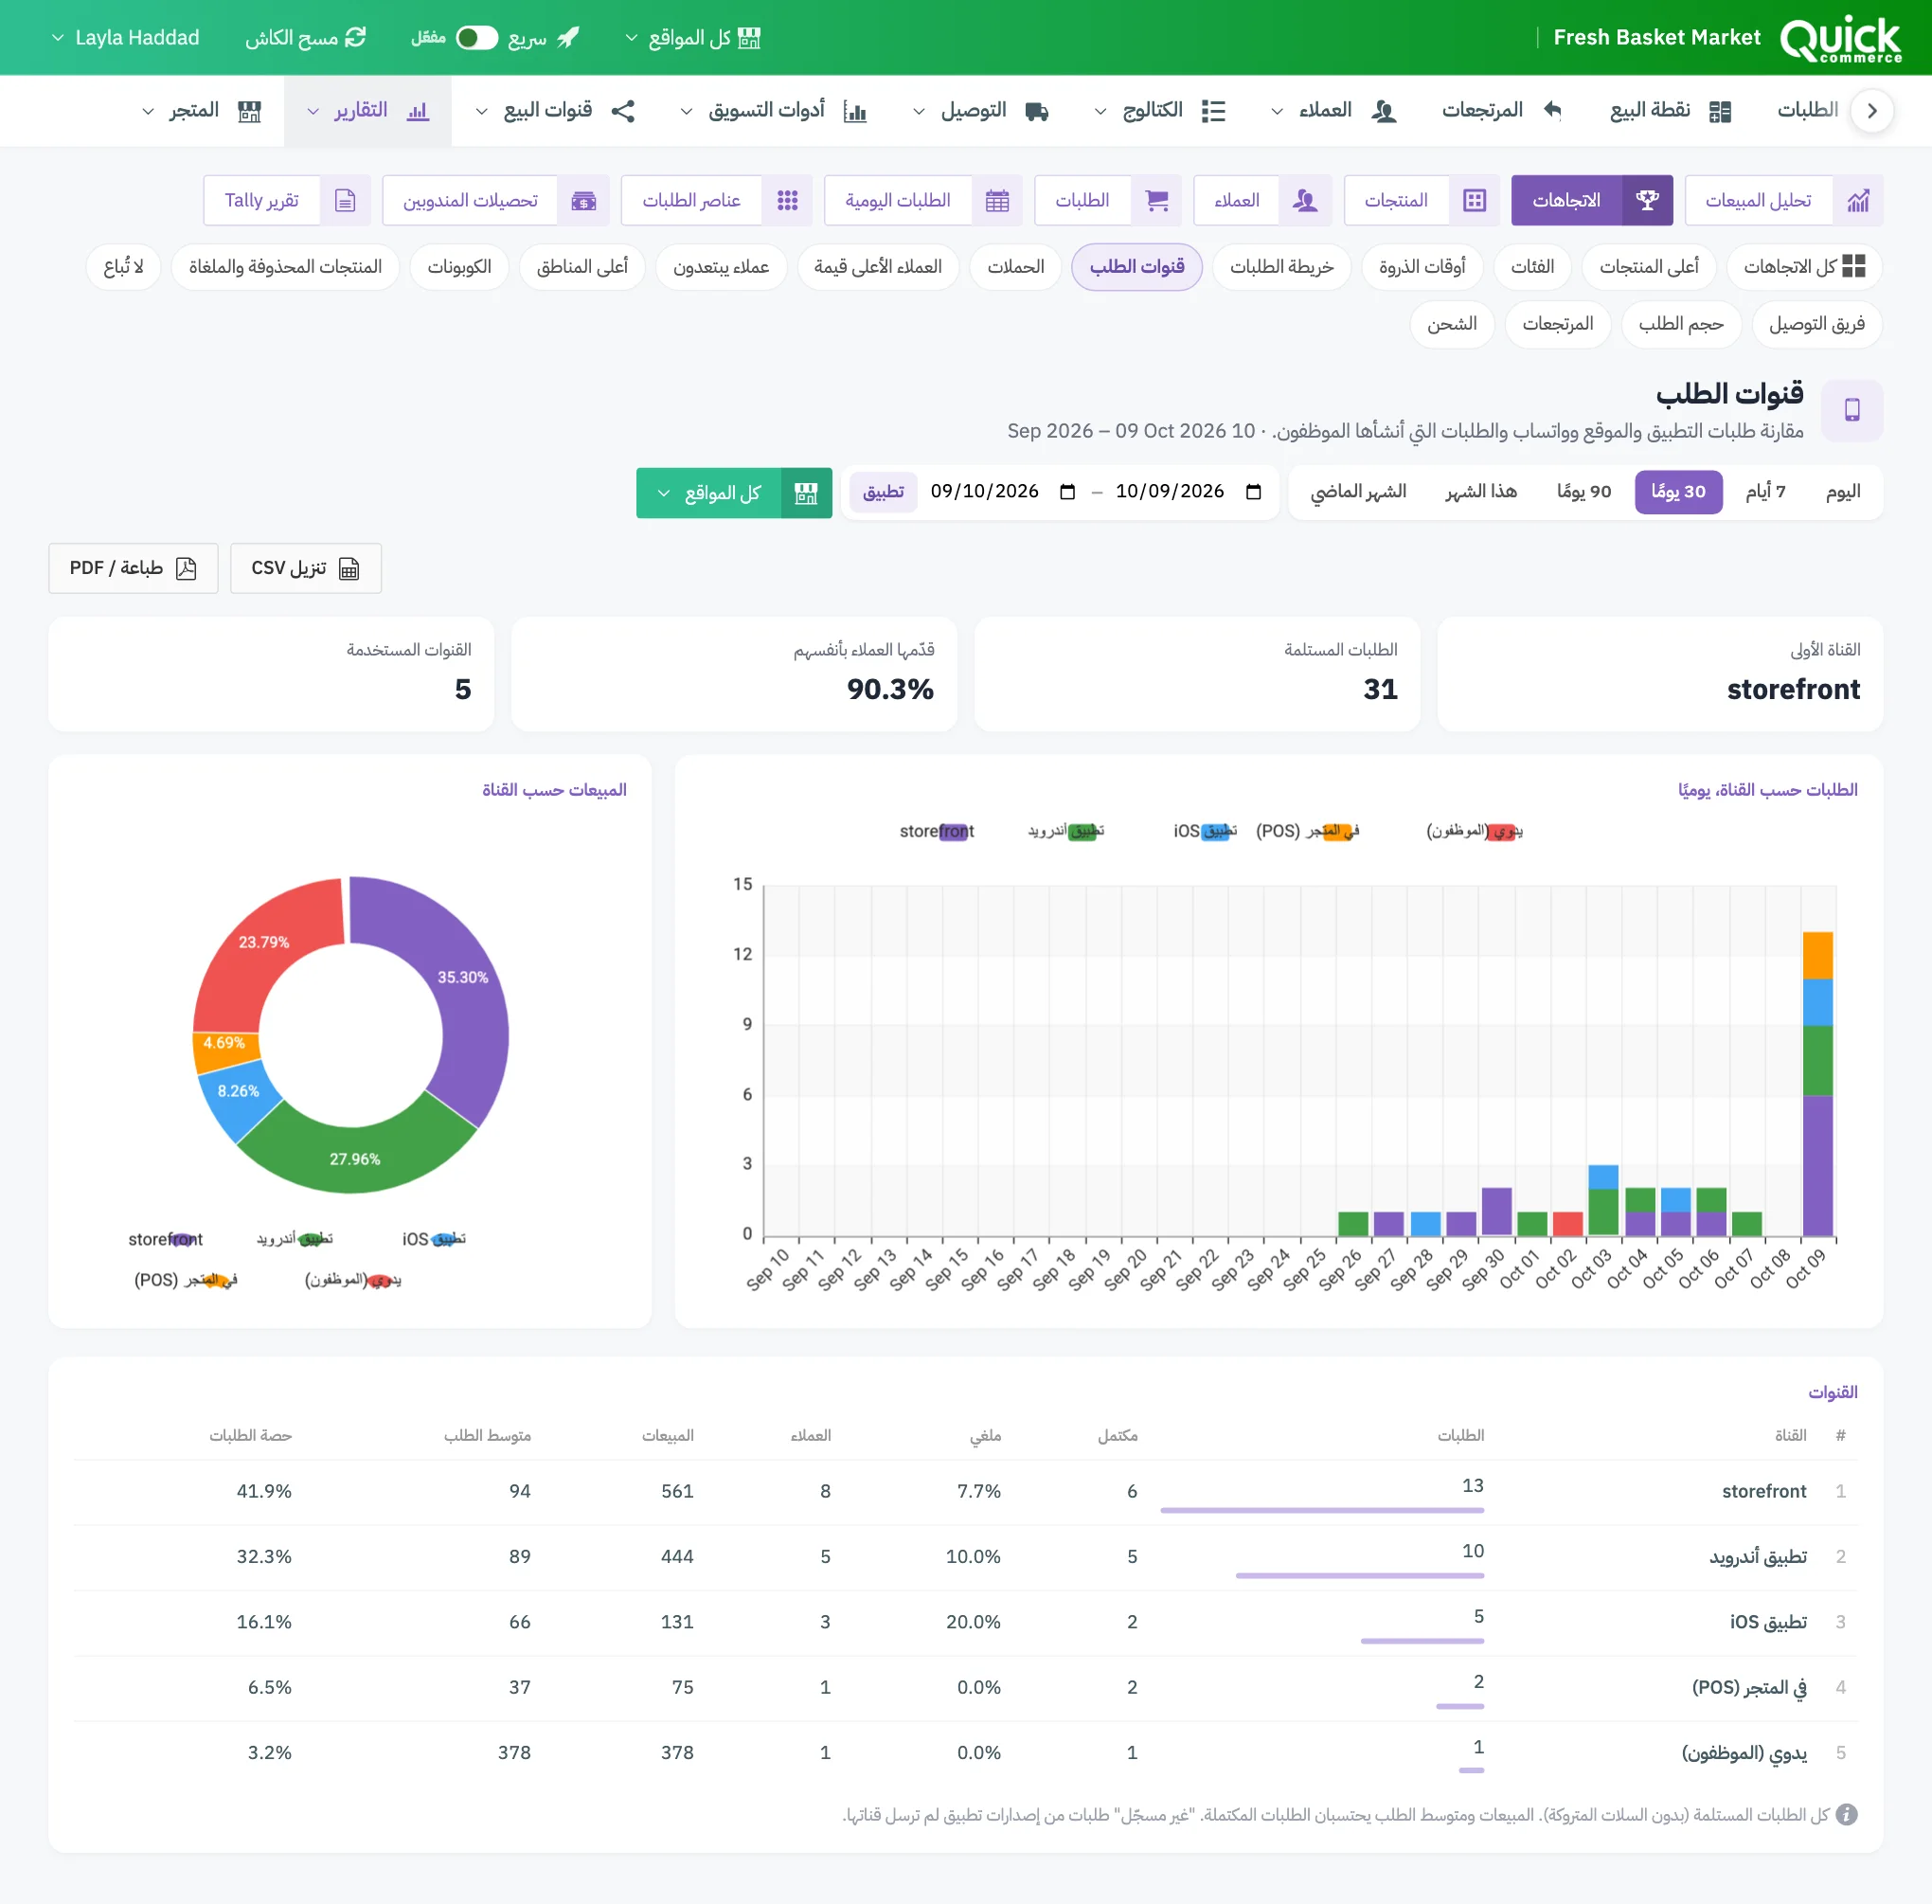Click the green 27.96% donut slice
This screenshot has height=1904, width=1932.
tap(354, 1159)
